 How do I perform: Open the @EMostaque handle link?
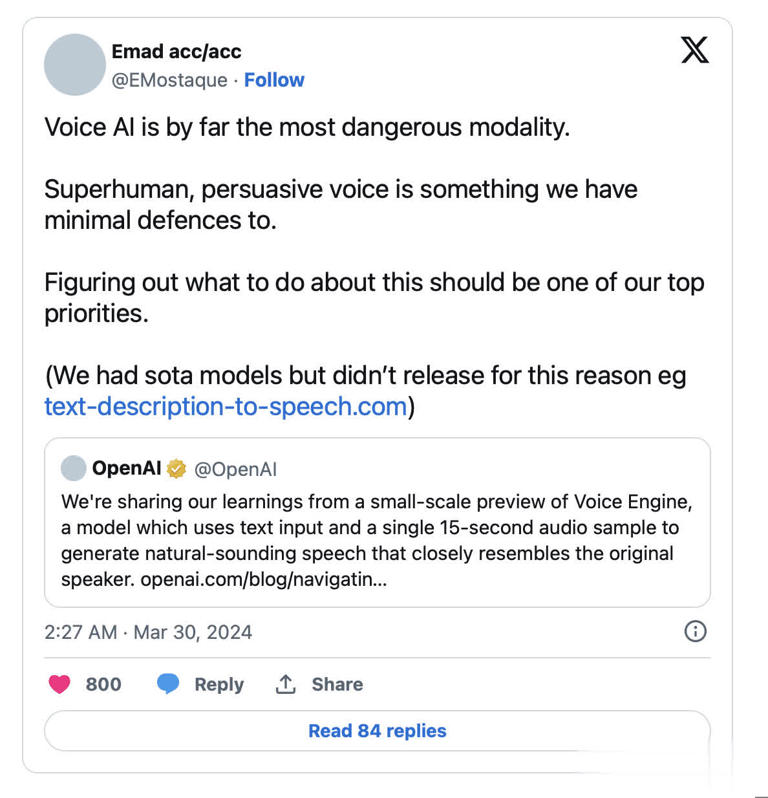pyautogui.click(x=169, y=80)
